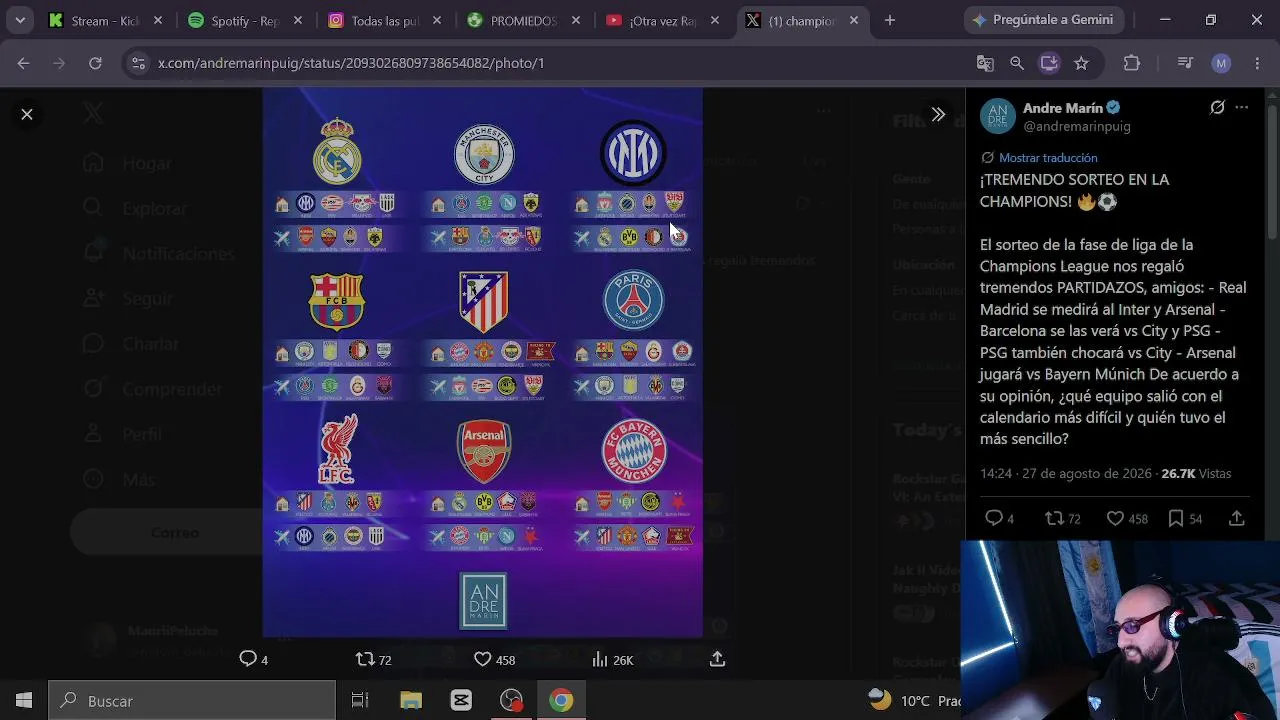Screen dimensions: 1280x720
Task: Click the Translate page icon in address bar
Action: pos(985,63)
